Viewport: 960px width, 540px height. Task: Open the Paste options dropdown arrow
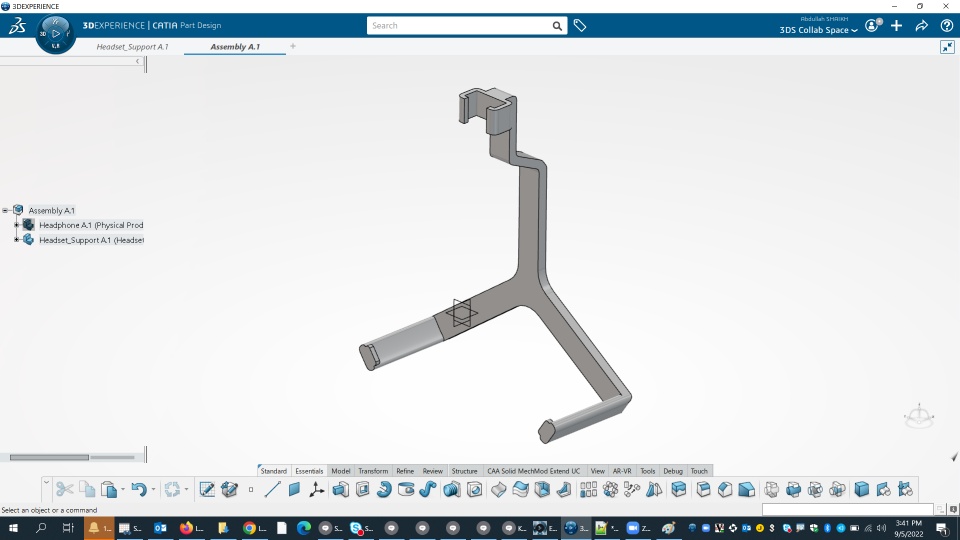pyautogui.click(x=123, y=489)
